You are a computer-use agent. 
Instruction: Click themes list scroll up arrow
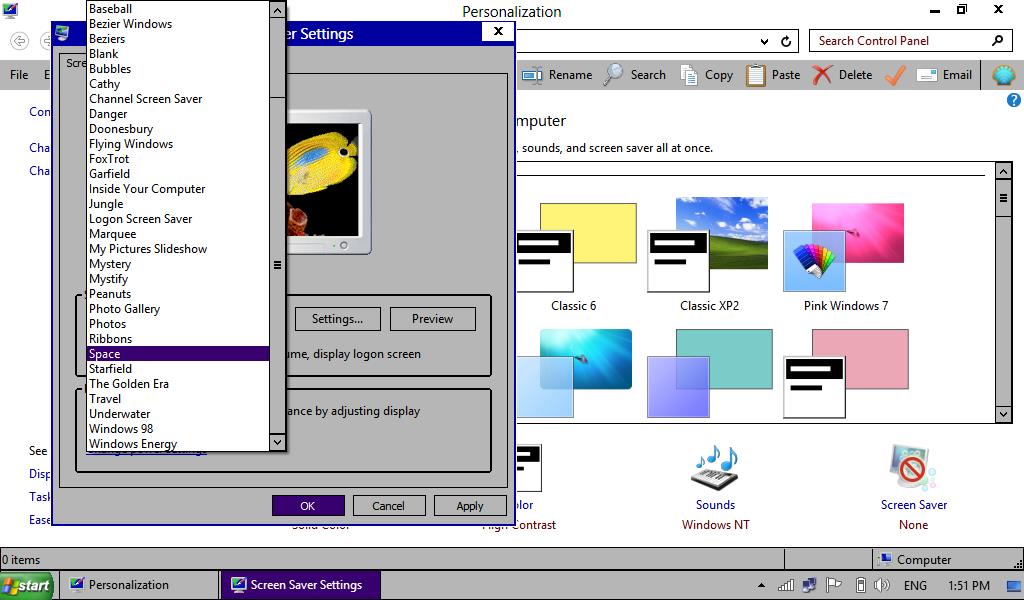coord(1004,172)
